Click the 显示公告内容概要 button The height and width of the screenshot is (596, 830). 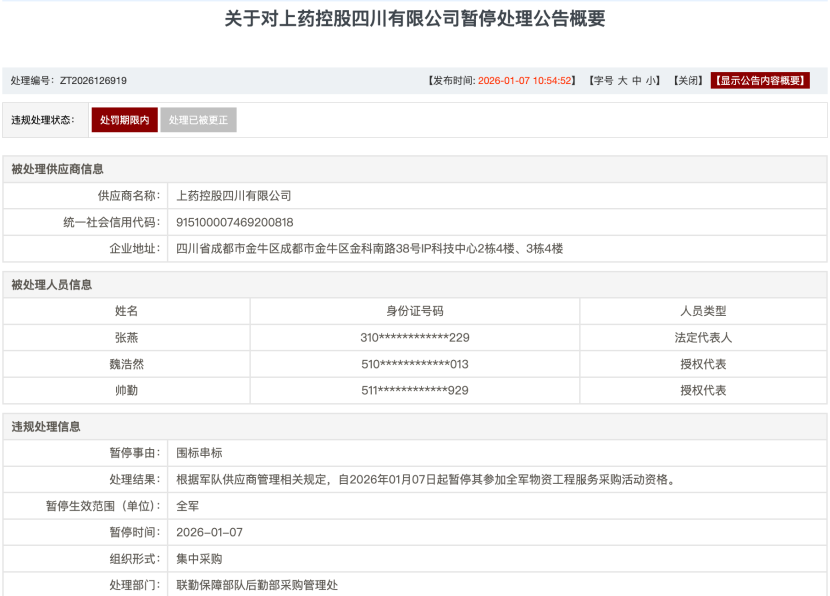pyautogui.click(x=760, y=80)
